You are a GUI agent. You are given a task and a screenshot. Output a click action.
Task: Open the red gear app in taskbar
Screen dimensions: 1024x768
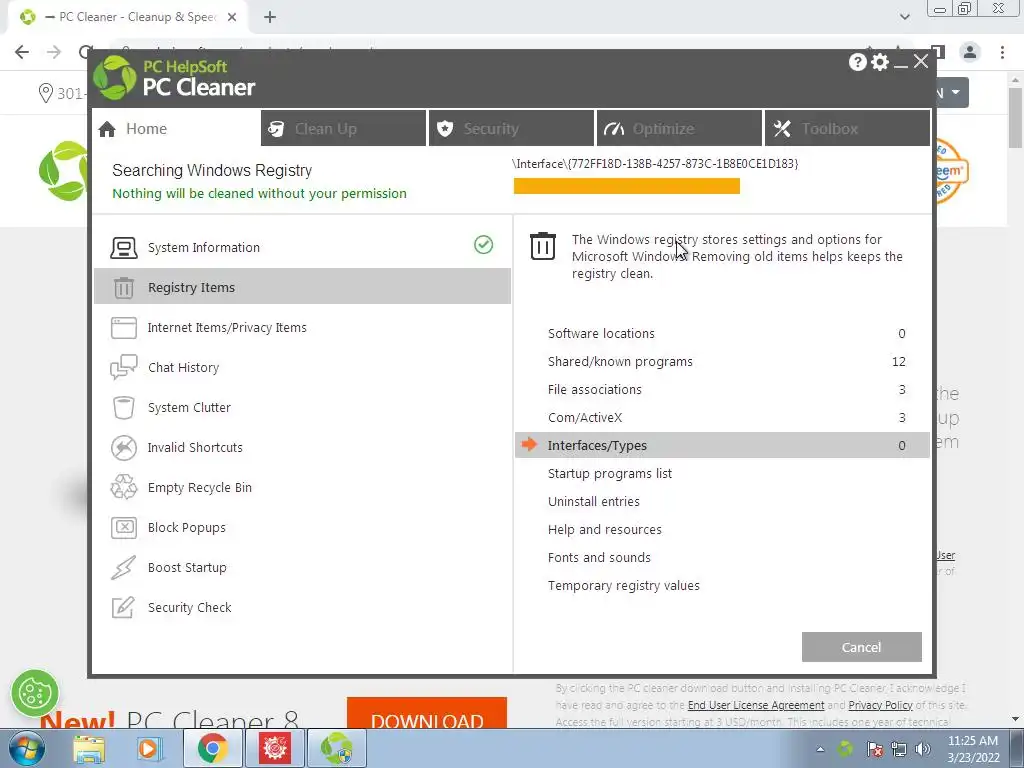275,748
